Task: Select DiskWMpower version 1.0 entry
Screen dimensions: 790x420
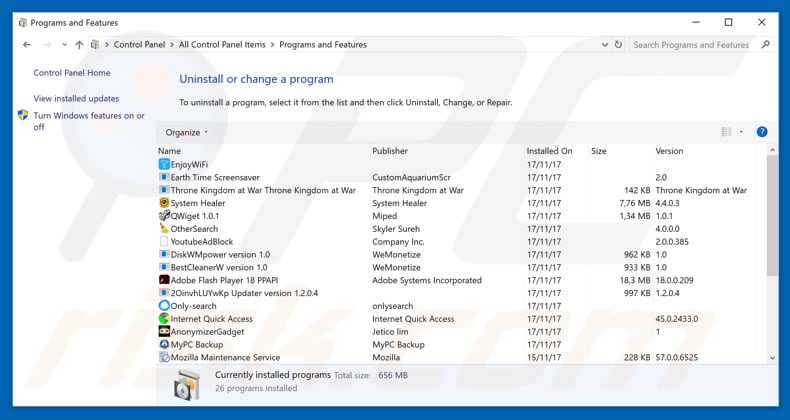Action: 220,254
